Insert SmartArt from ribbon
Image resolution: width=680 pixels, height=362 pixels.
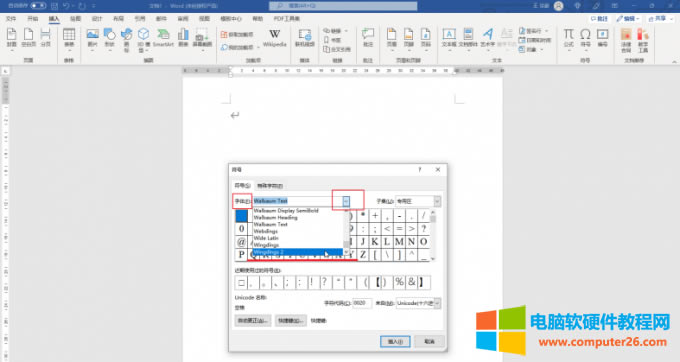tap(163, 38)
